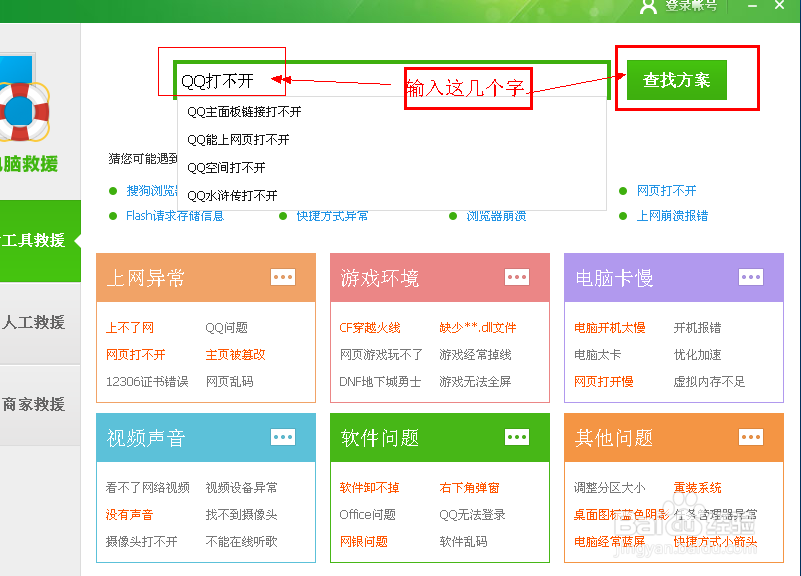This screenshot has width=801, height=576.
Task: Click DNF地下城勇士 entry
Action: pyautogui.click(x=380, y=382)
